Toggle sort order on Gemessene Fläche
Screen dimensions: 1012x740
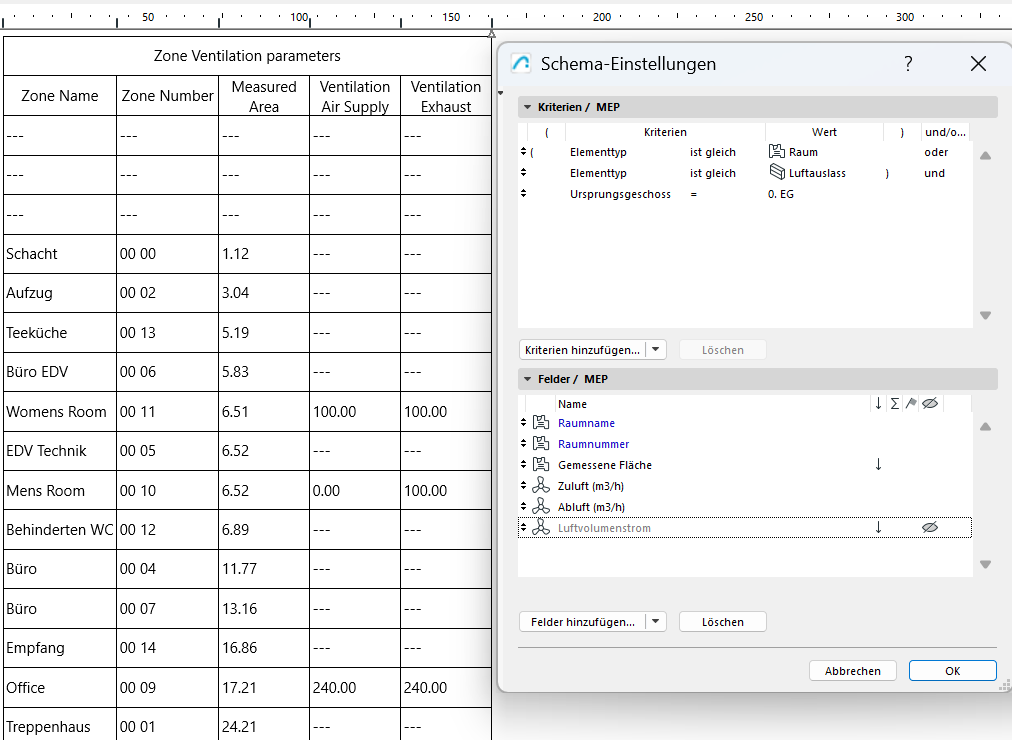coord(878,464)
